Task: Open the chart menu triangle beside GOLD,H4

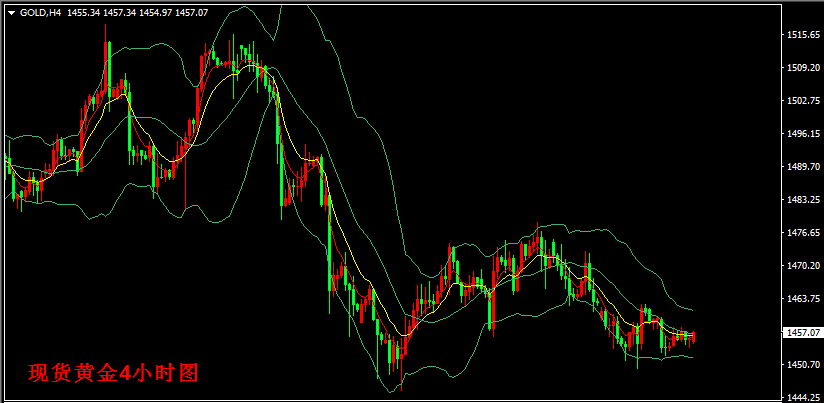Action: 12,13
